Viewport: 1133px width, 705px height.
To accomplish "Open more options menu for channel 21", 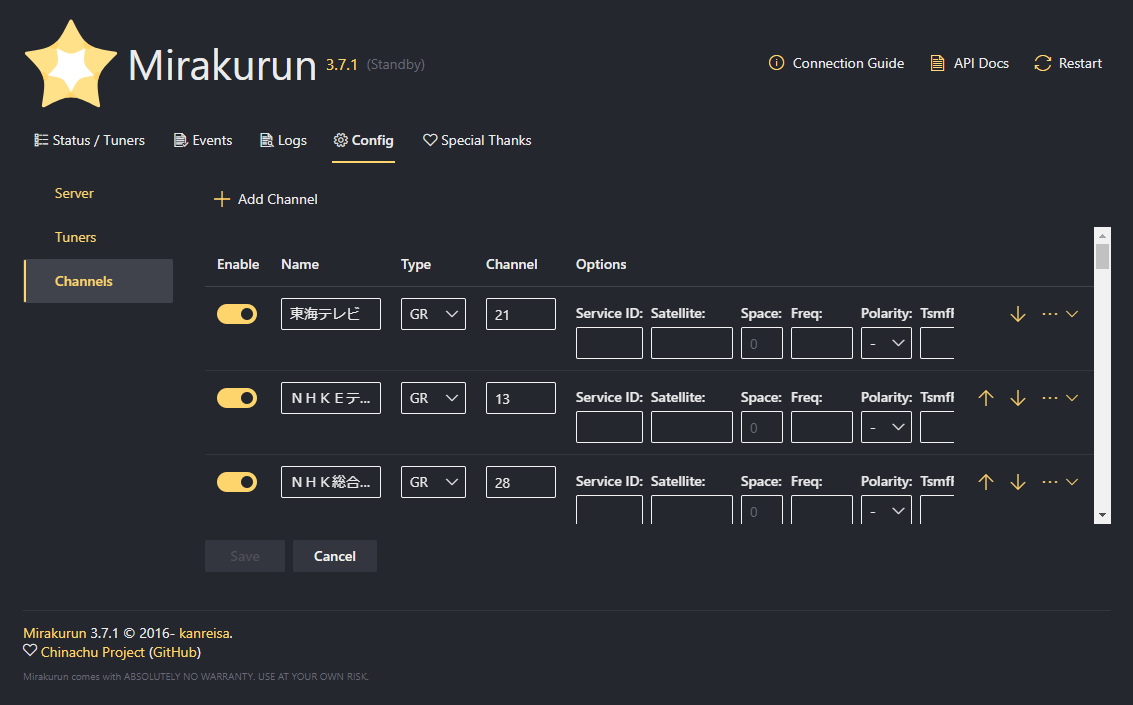I will (x=1060, y=314).
